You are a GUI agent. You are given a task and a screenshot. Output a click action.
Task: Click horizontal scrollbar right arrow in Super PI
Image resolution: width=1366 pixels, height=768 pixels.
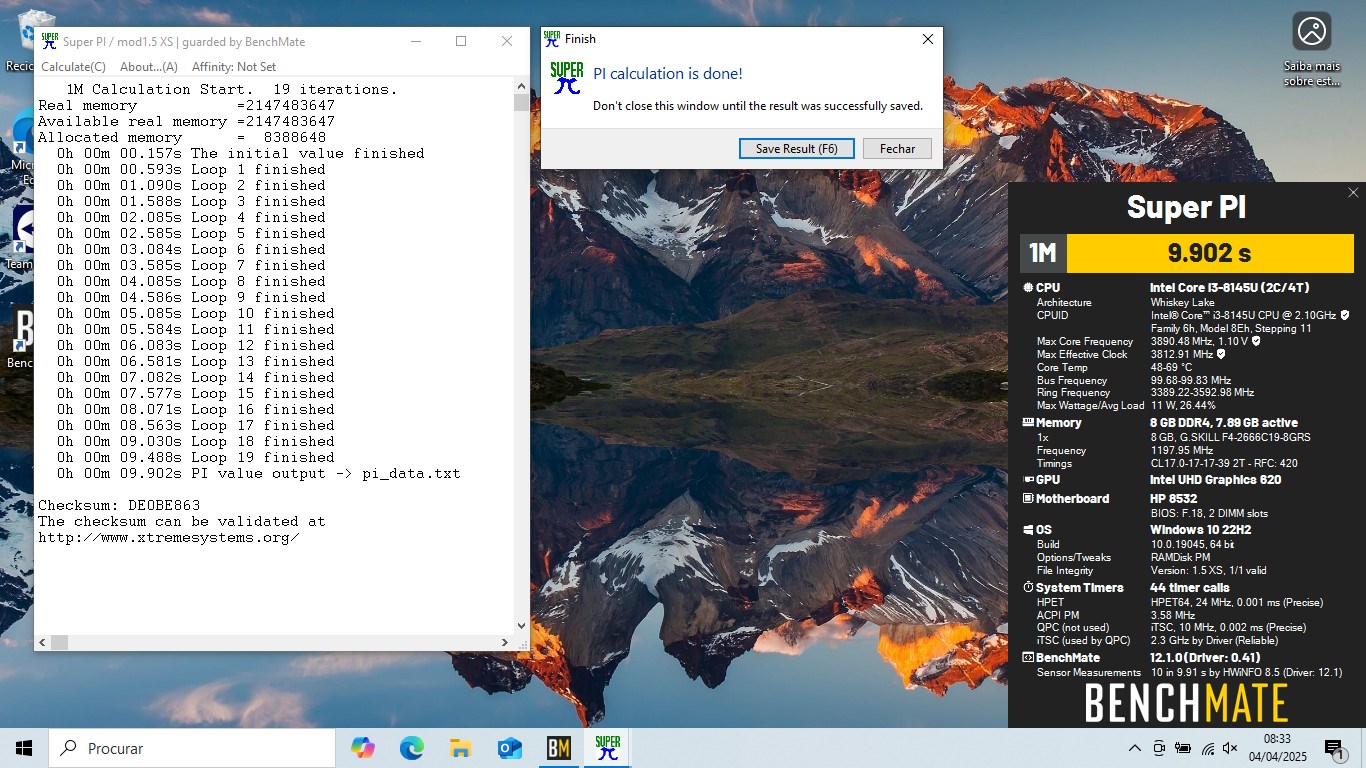point(505,642)
